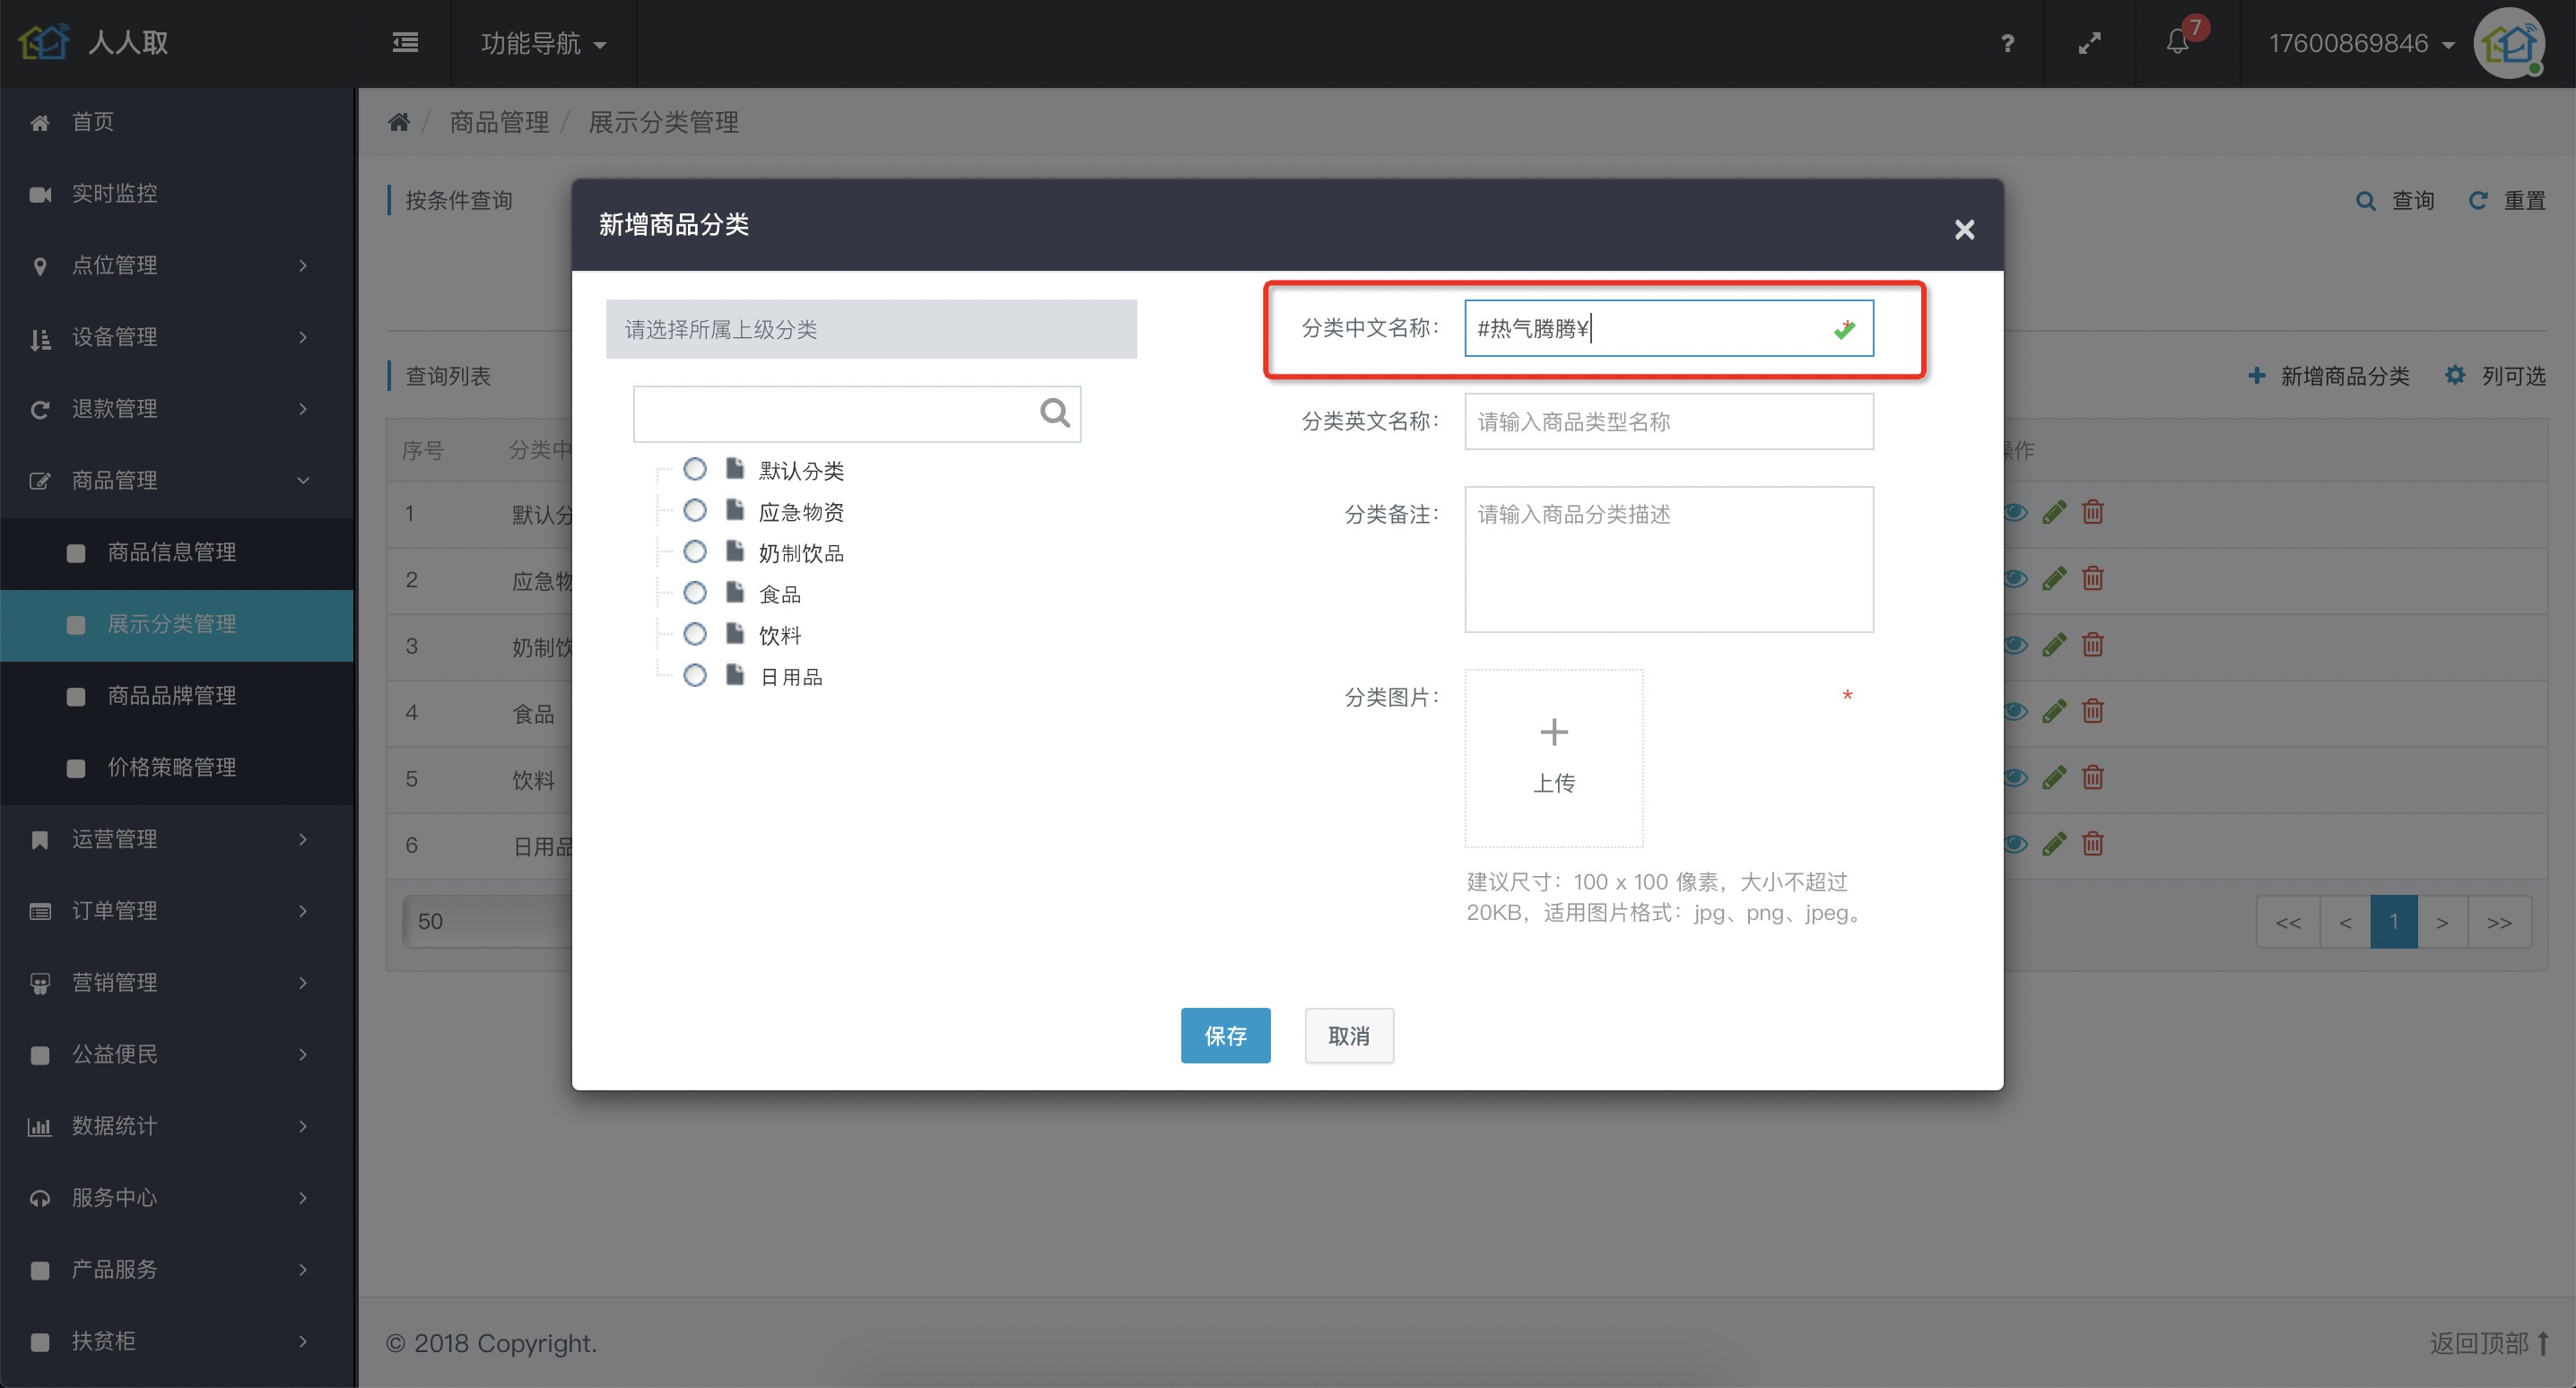Select the 奶制饮品 radio button

point(695,552)
